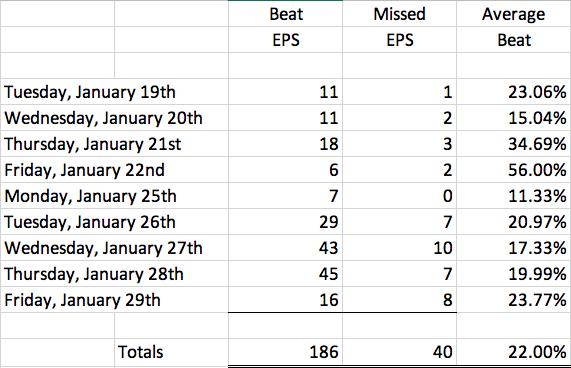Viewport: 571px width, 368px height.
Task: Click the Wednesday, January 20th cell
Action: click(x=114, y=118)
